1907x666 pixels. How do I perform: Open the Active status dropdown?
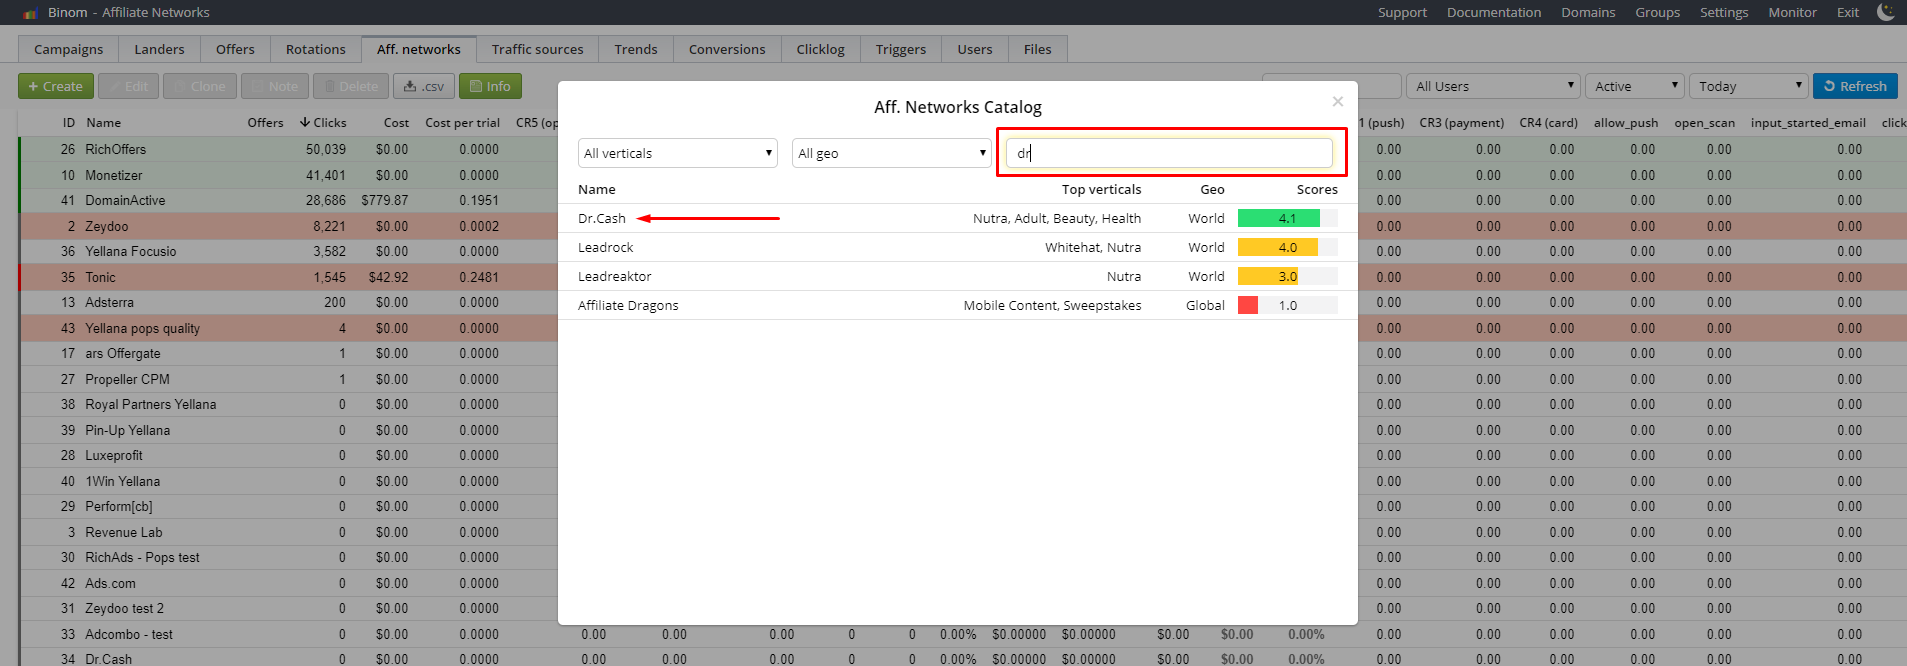click(x=1635, y=86)
